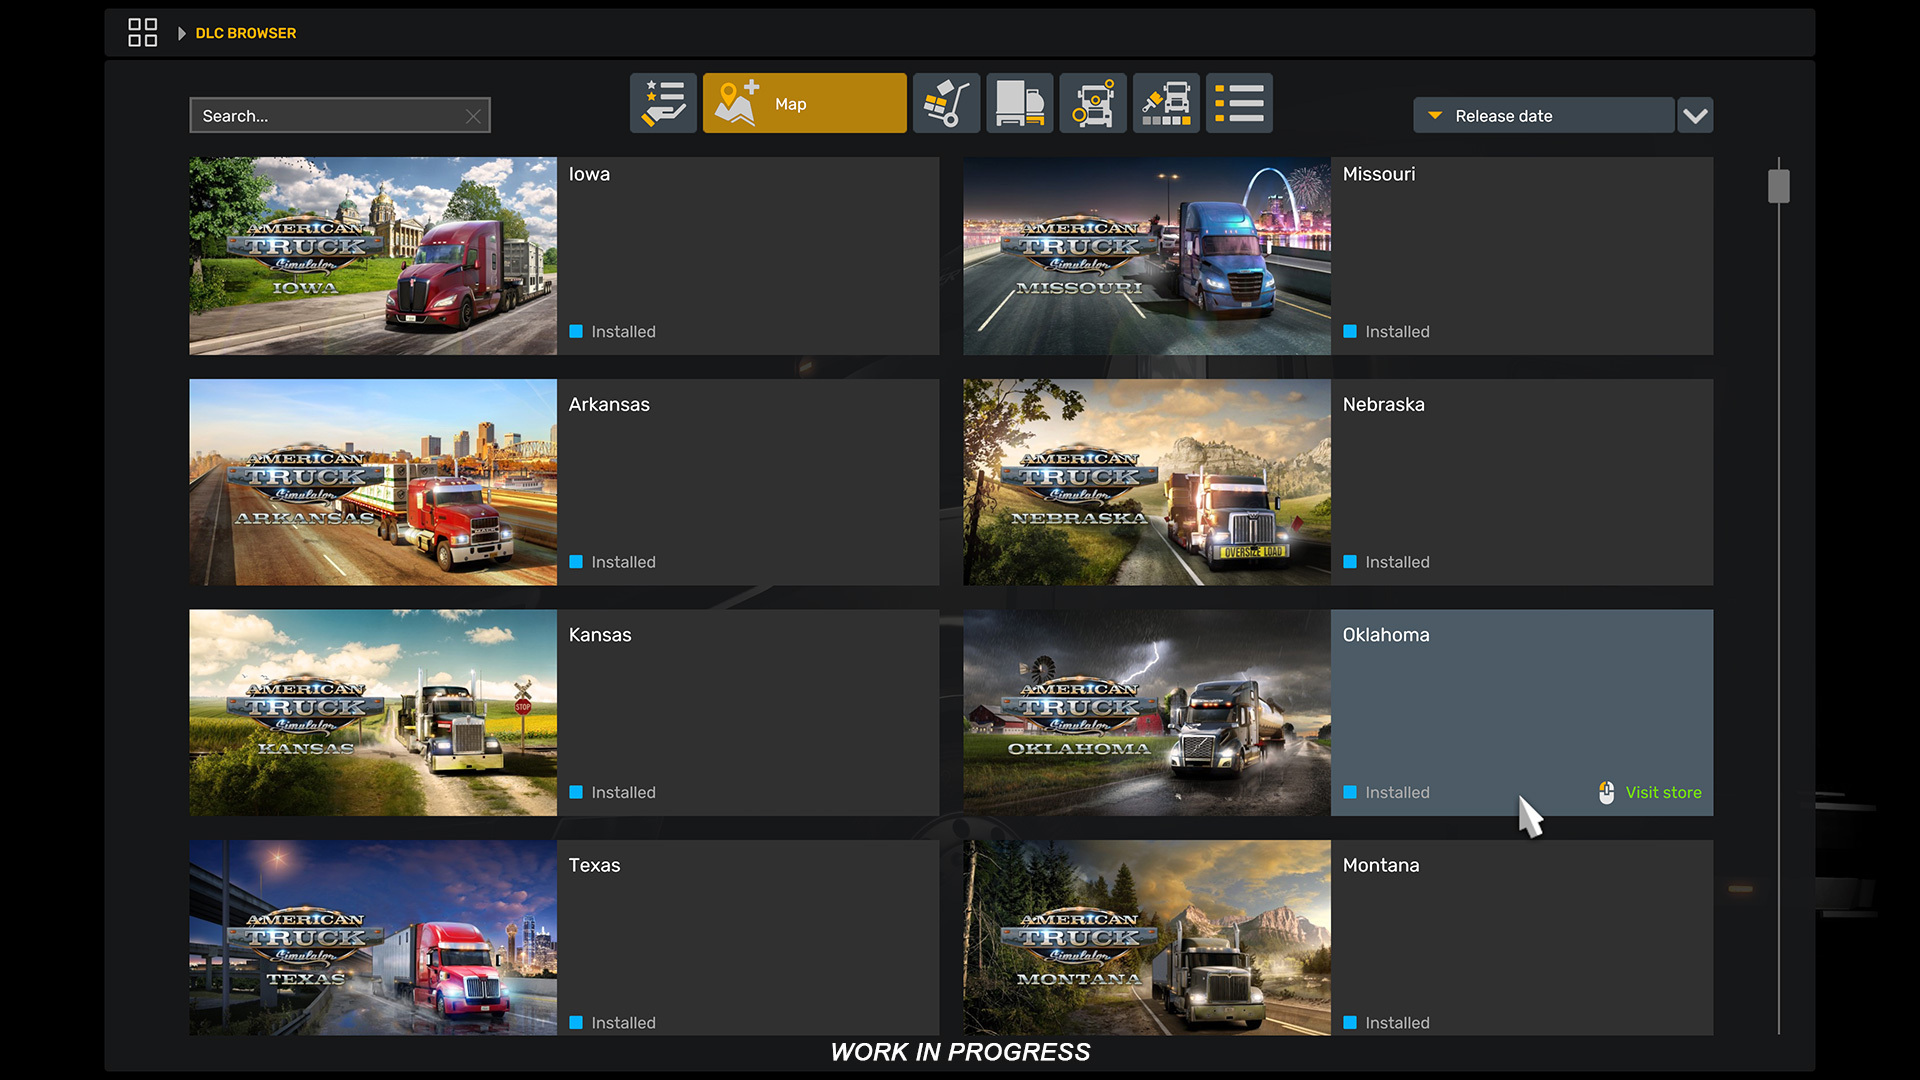Screen dimensions: 1920x1080
Task: Click the Texas title text
Action: coord(594,866)
